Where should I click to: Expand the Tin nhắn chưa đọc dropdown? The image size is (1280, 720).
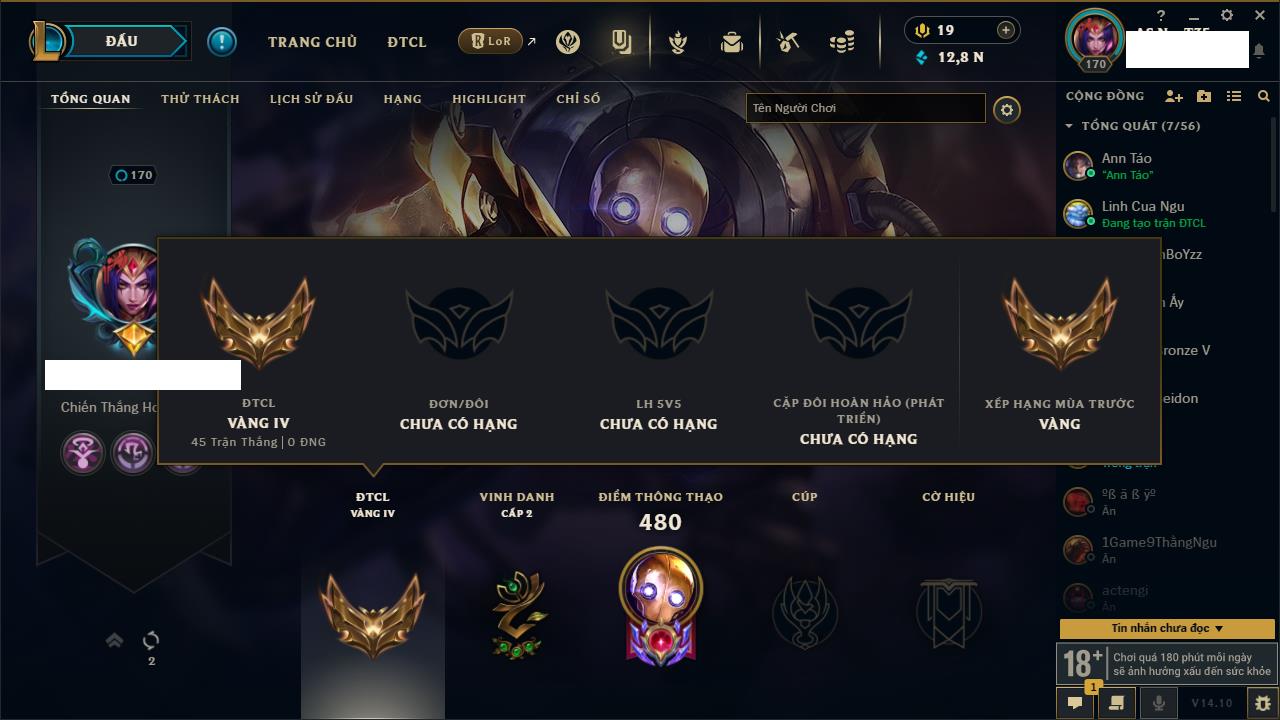1167,629
